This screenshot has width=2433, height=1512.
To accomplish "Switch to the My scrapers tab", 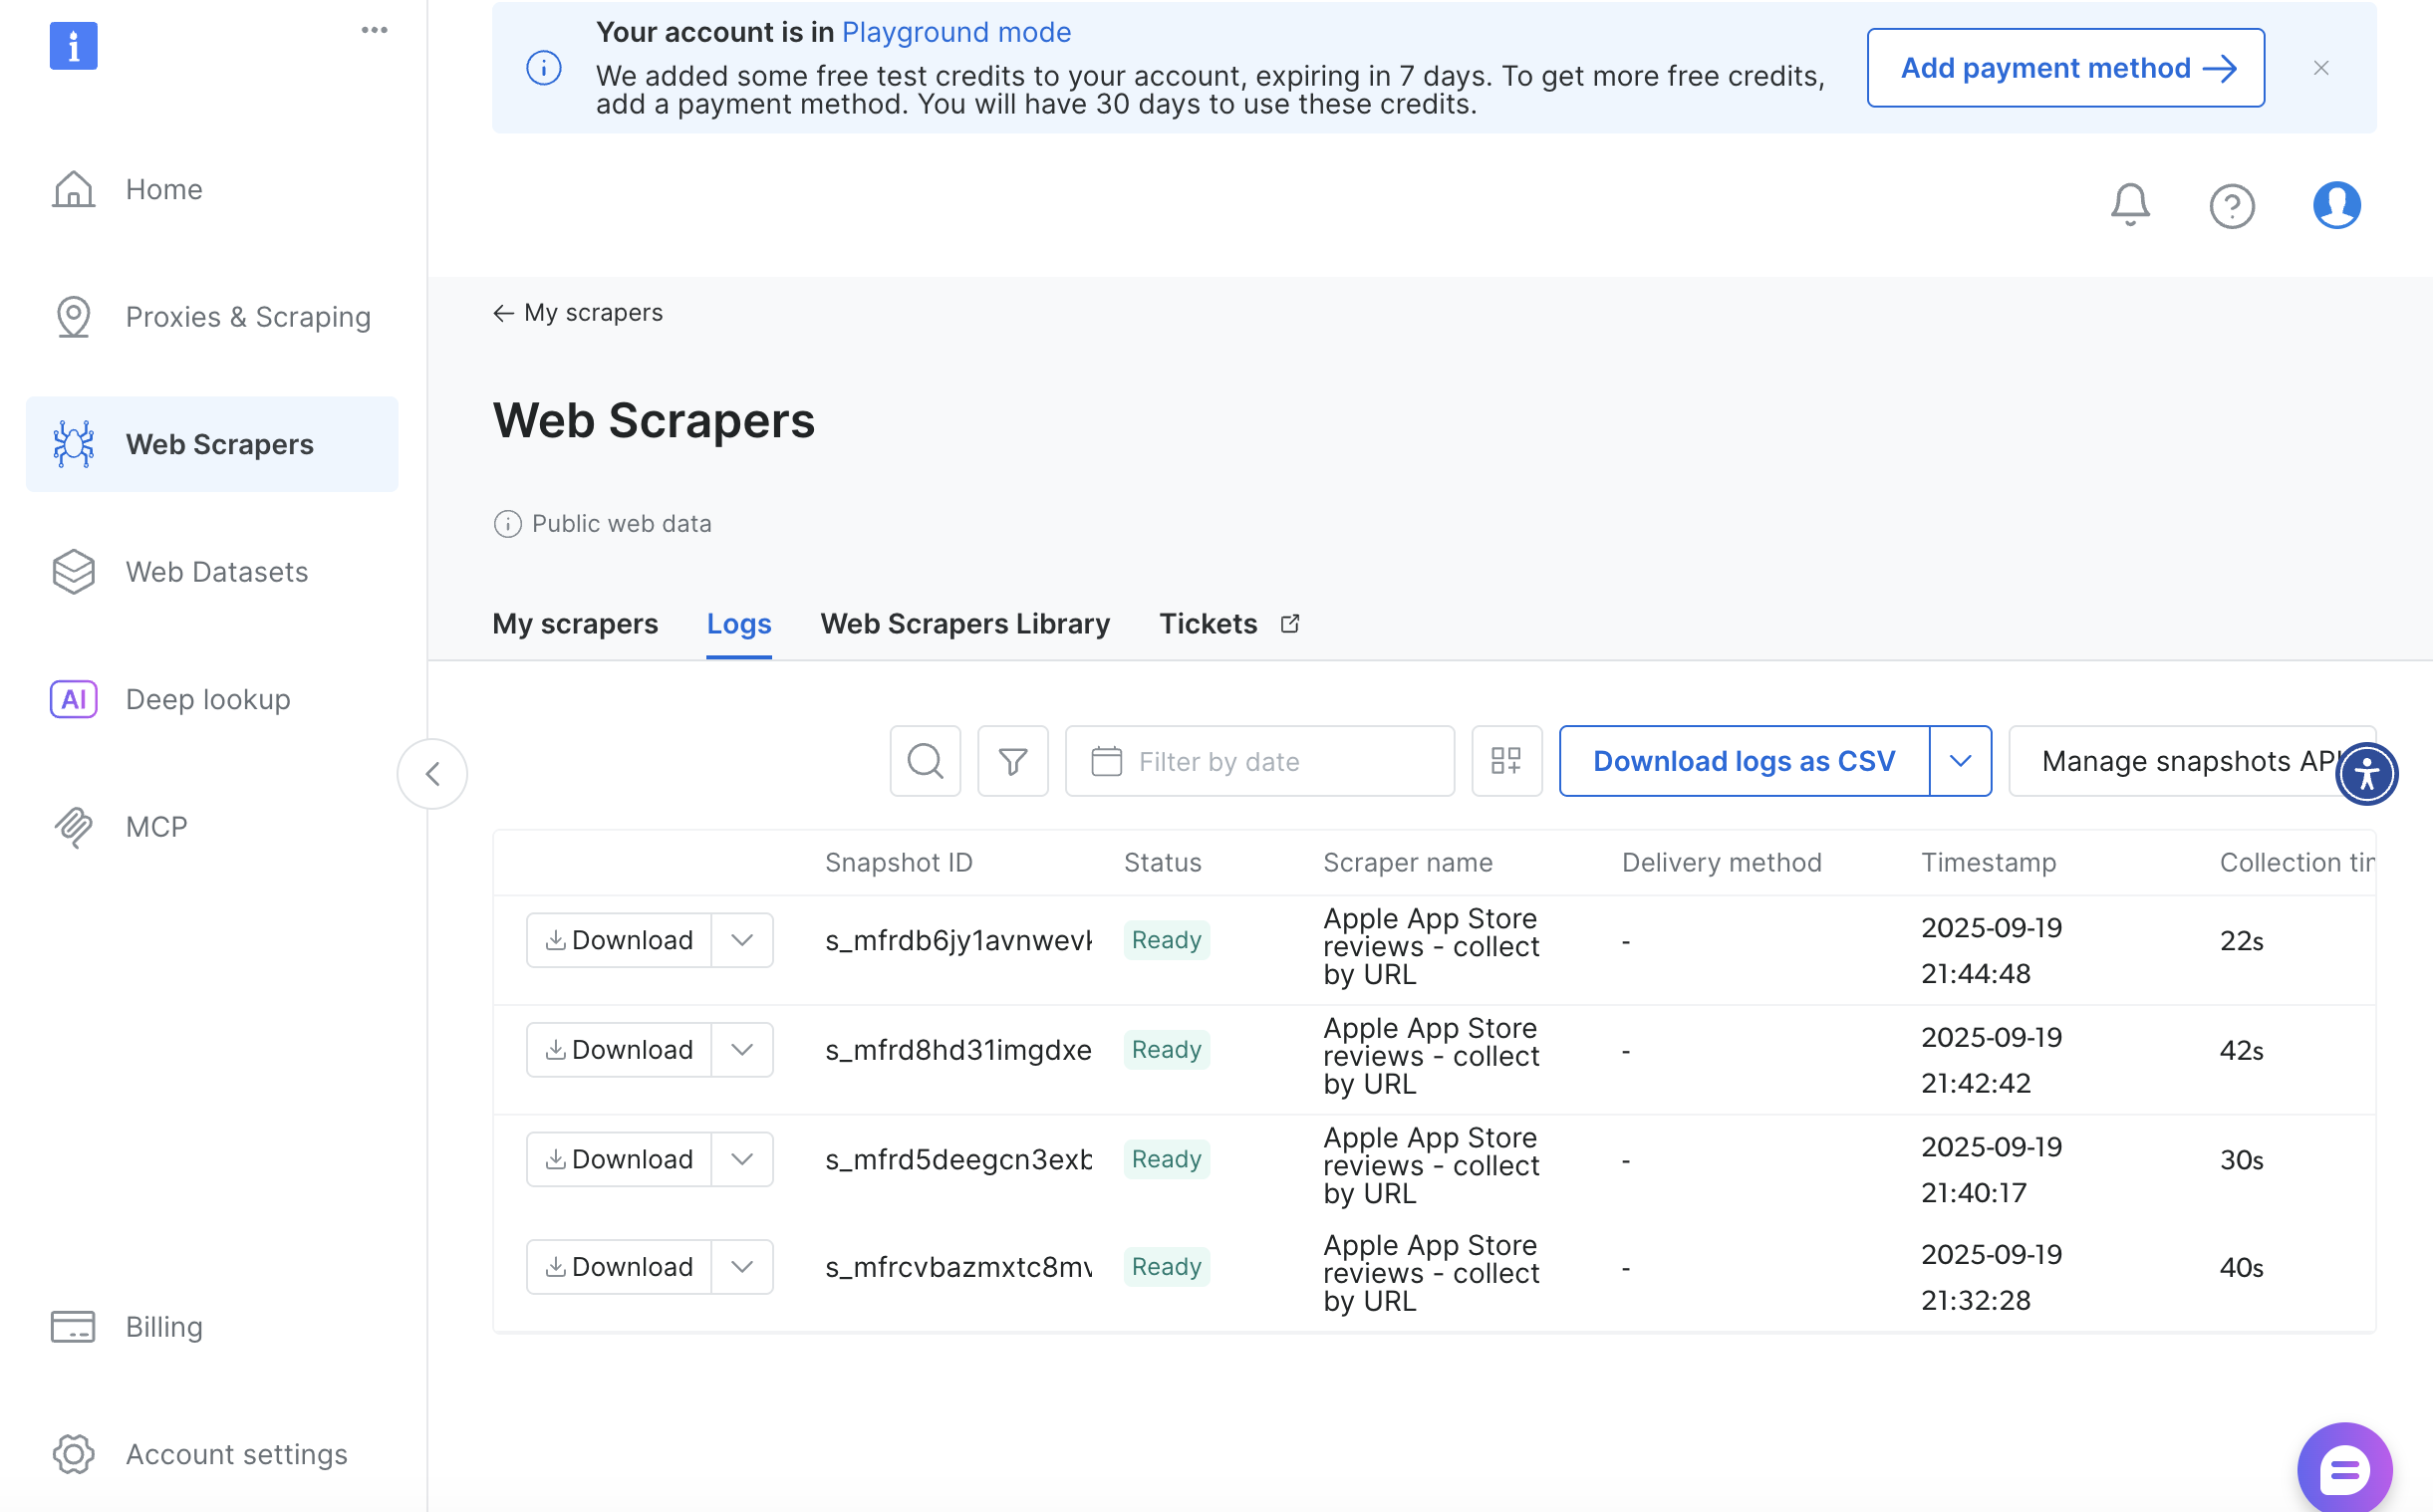I will (575, 624).
